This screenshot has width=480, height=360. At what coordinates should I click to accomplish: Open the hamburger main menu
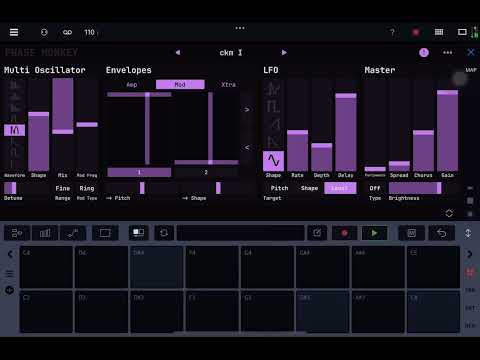pos(14,32)
